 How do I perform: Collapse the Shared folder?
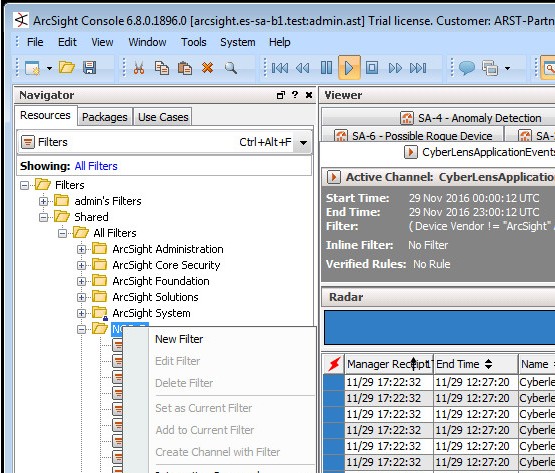tap(44, 217)
